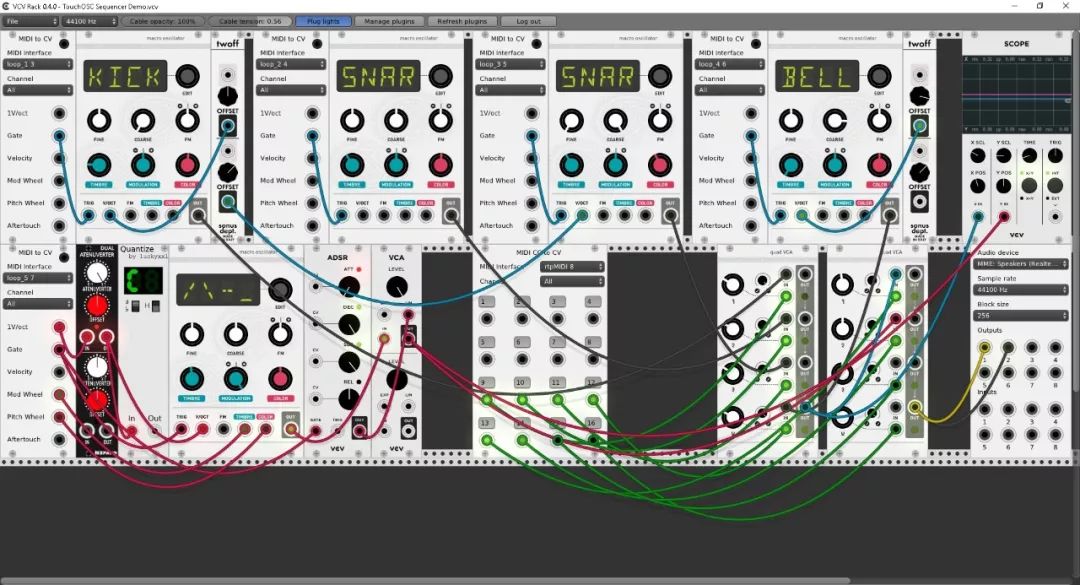Click Manage plugins button
Viewport: 1080px width, 585px height.
(389, 21)
